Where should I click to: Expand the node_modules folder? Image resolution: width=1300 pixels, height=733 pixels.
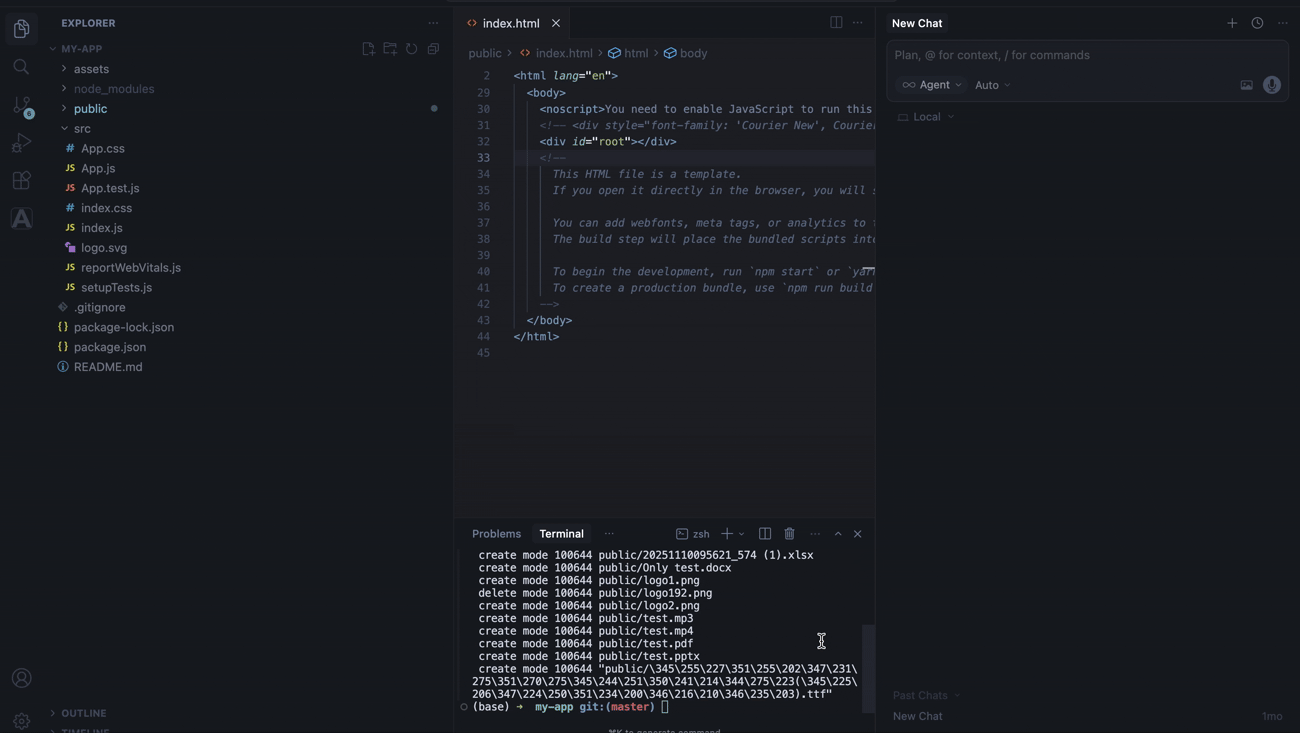point(114,89)
